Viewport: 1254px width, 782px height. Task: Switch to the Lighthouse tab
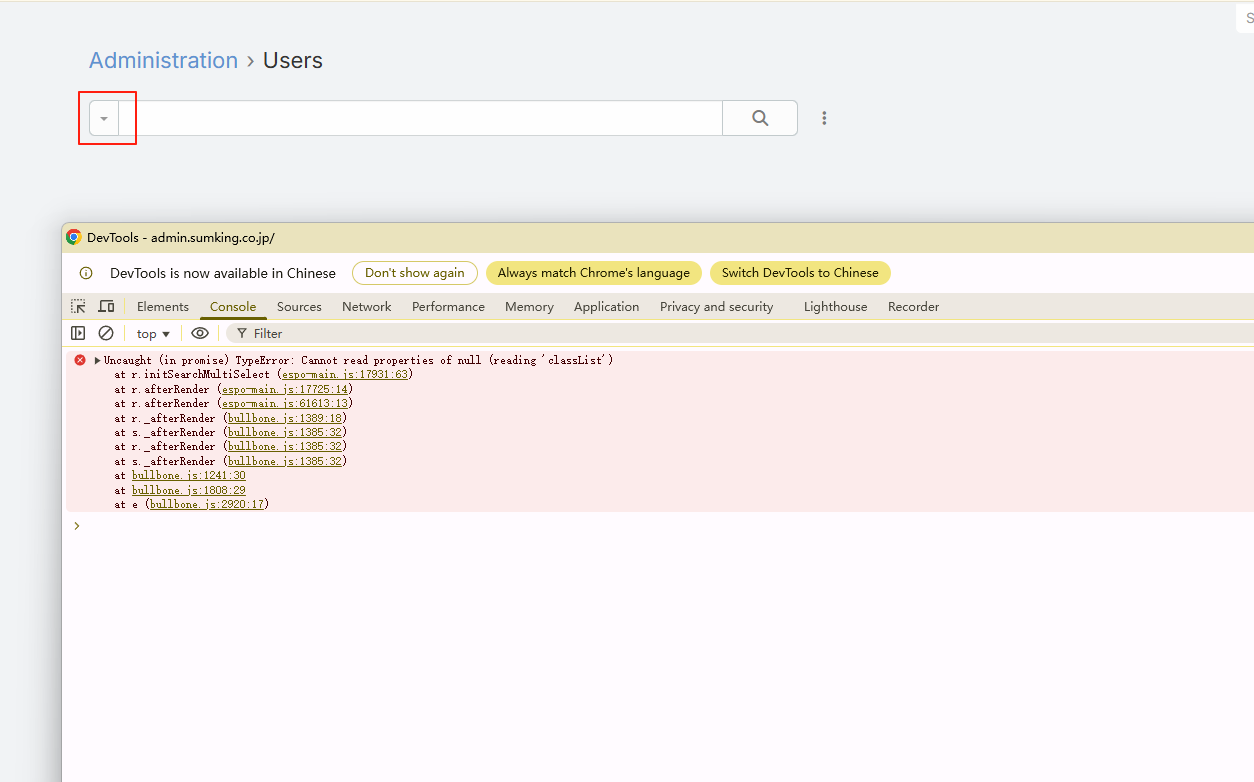tap(835, 306)
